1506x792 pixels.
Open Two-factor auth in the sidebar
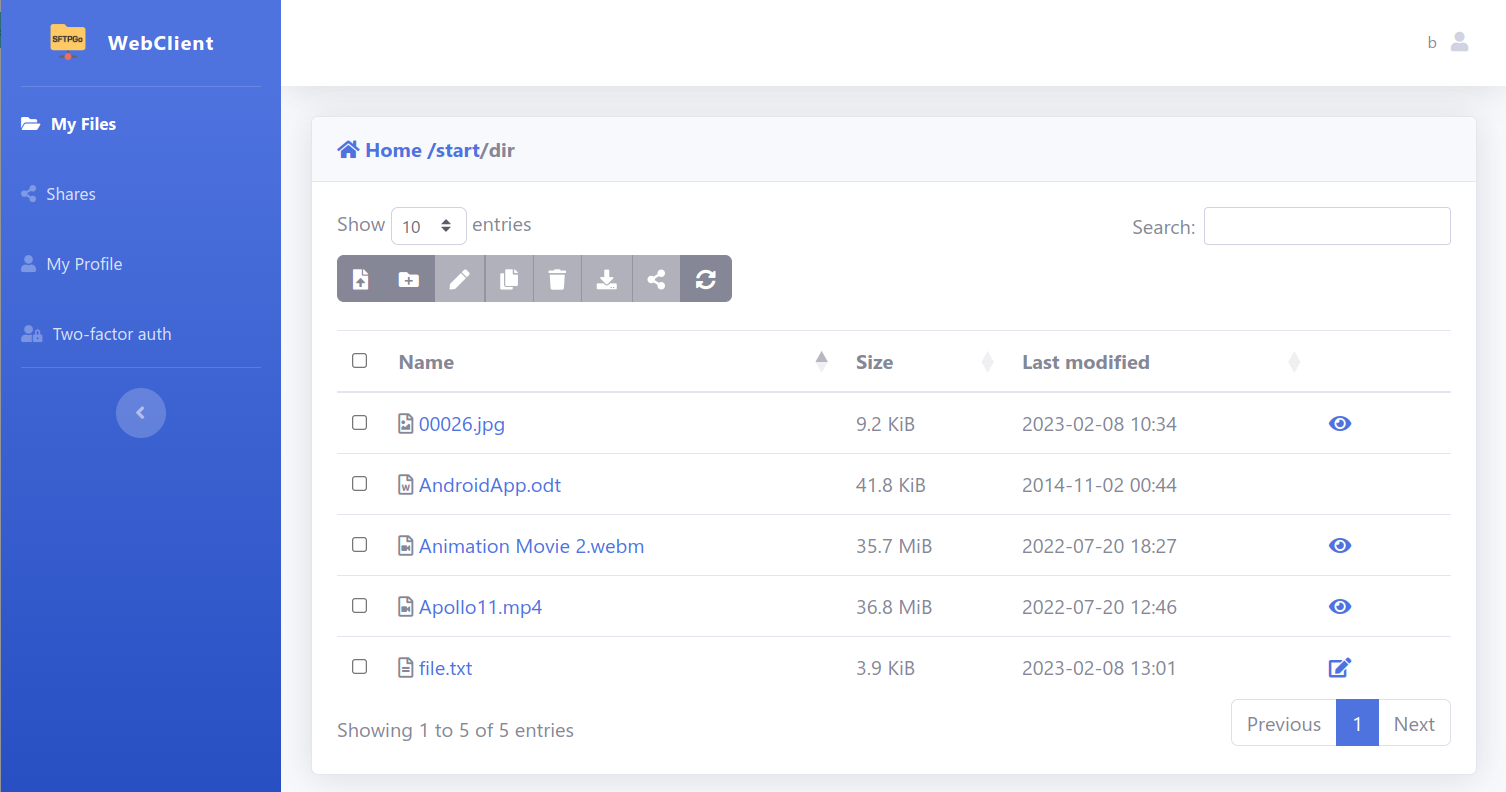[111, 334]
